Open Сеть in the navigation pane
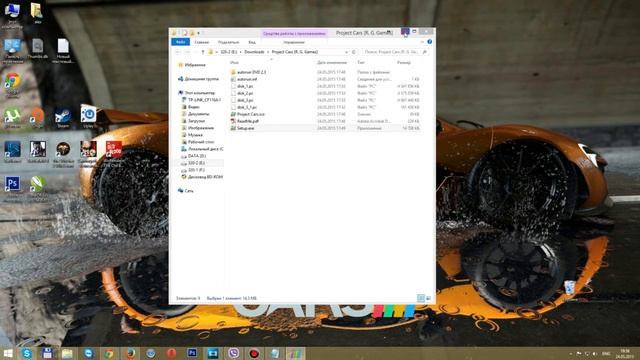Viewport: 640px width, 360px height. [186, 191]
